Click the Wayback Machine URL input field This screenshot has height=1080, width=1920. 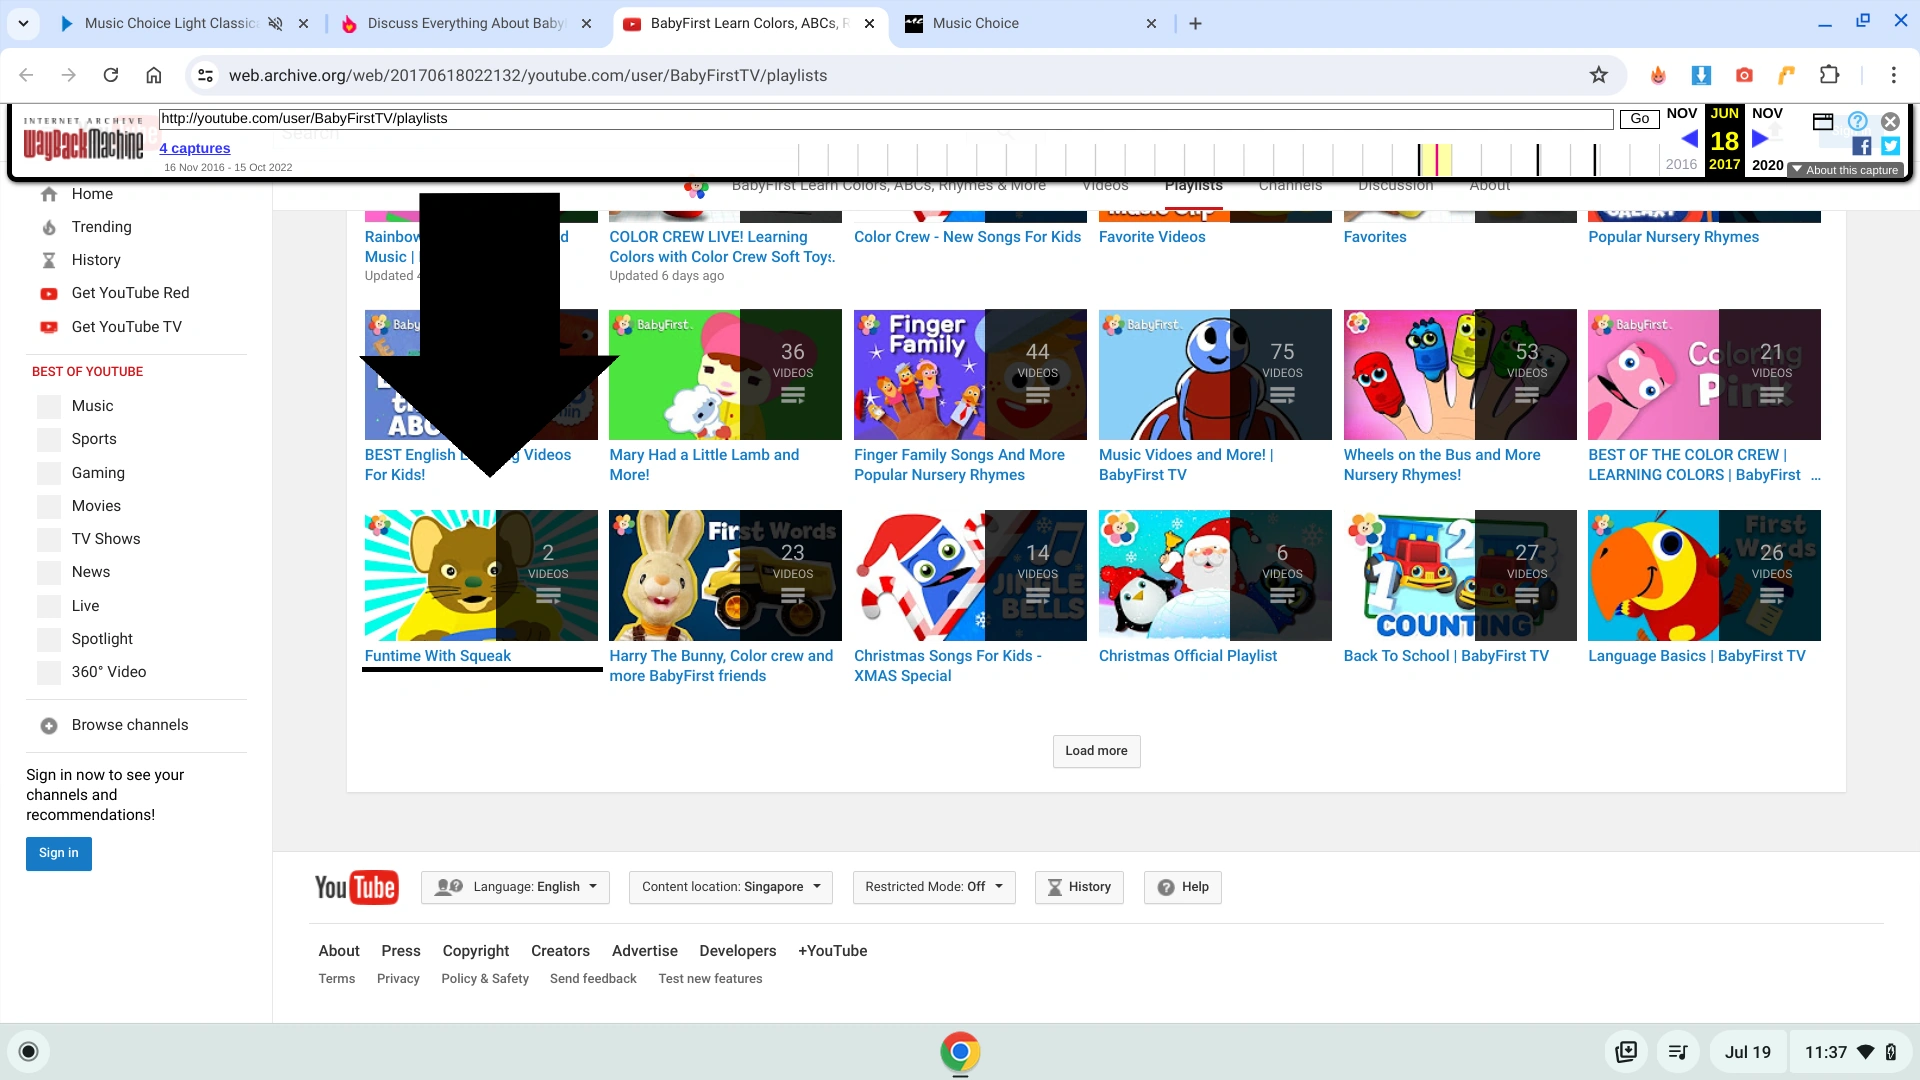pos(885,118)
